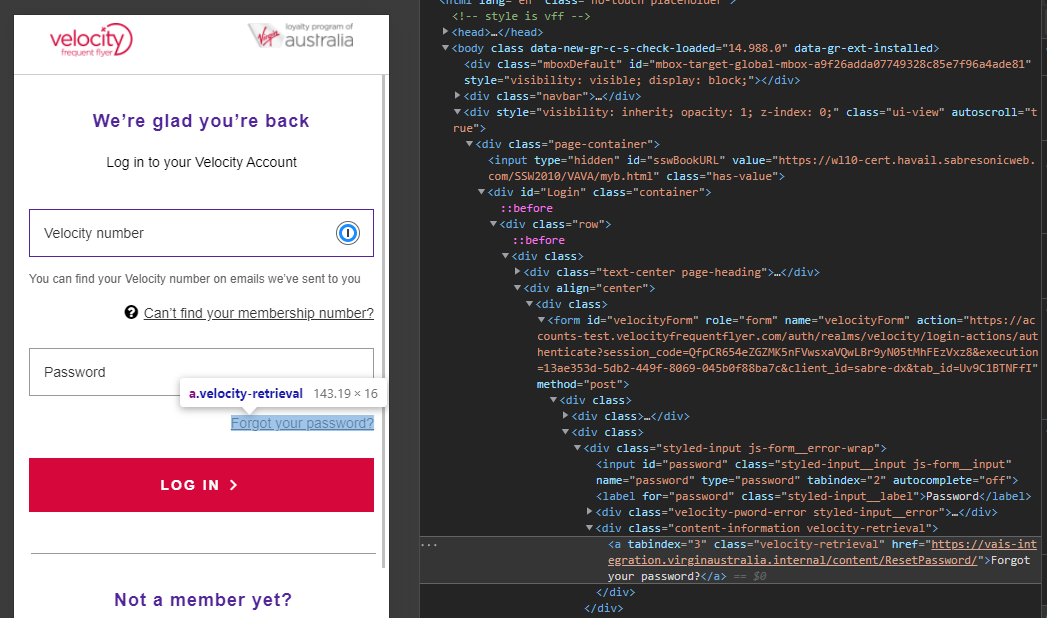
Task: Click the Virgin Australia logo
Action: tap(300, 35)
